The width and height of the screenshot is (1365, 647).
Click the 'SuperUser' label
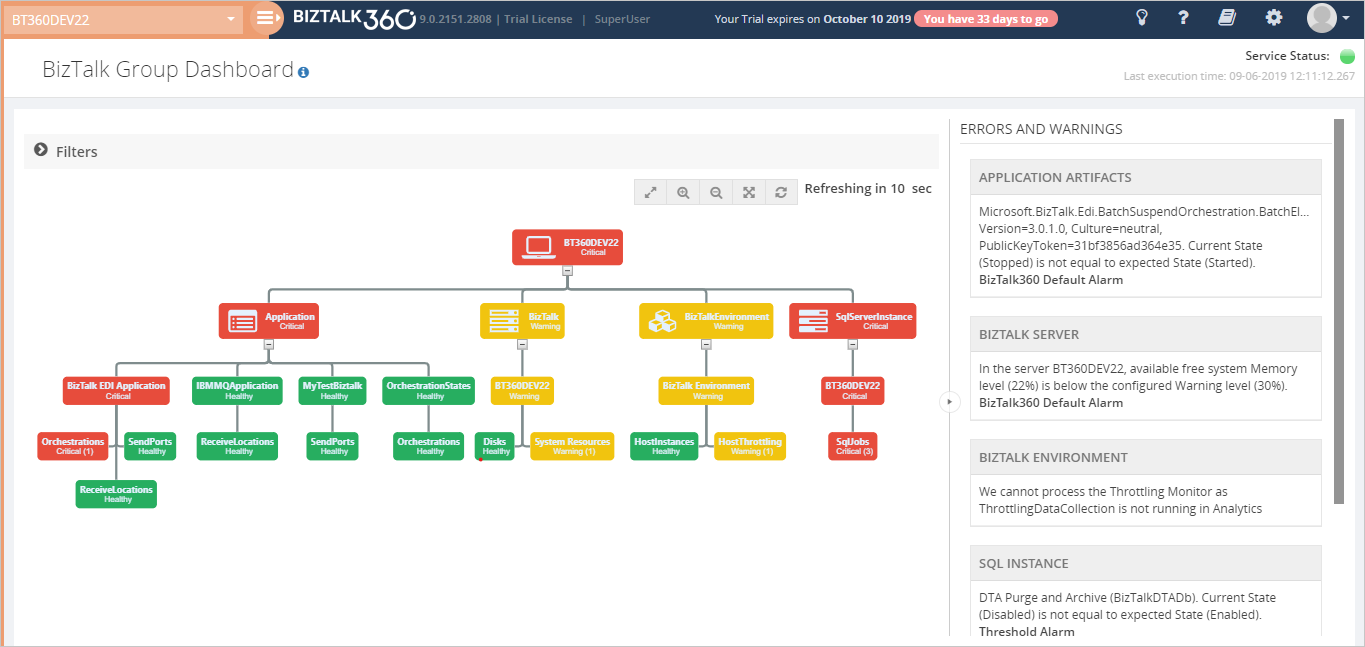tap(620, 19)
